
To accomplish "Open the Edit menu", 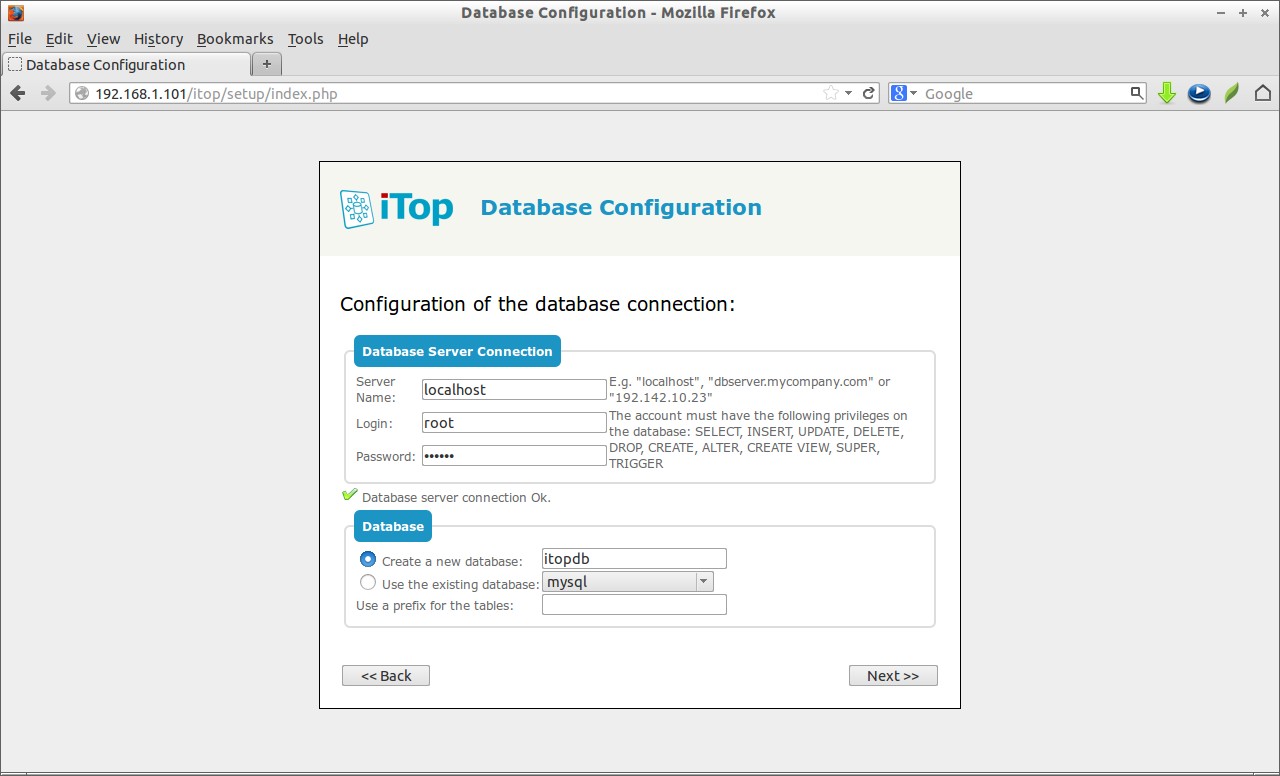I will [59, 39].
